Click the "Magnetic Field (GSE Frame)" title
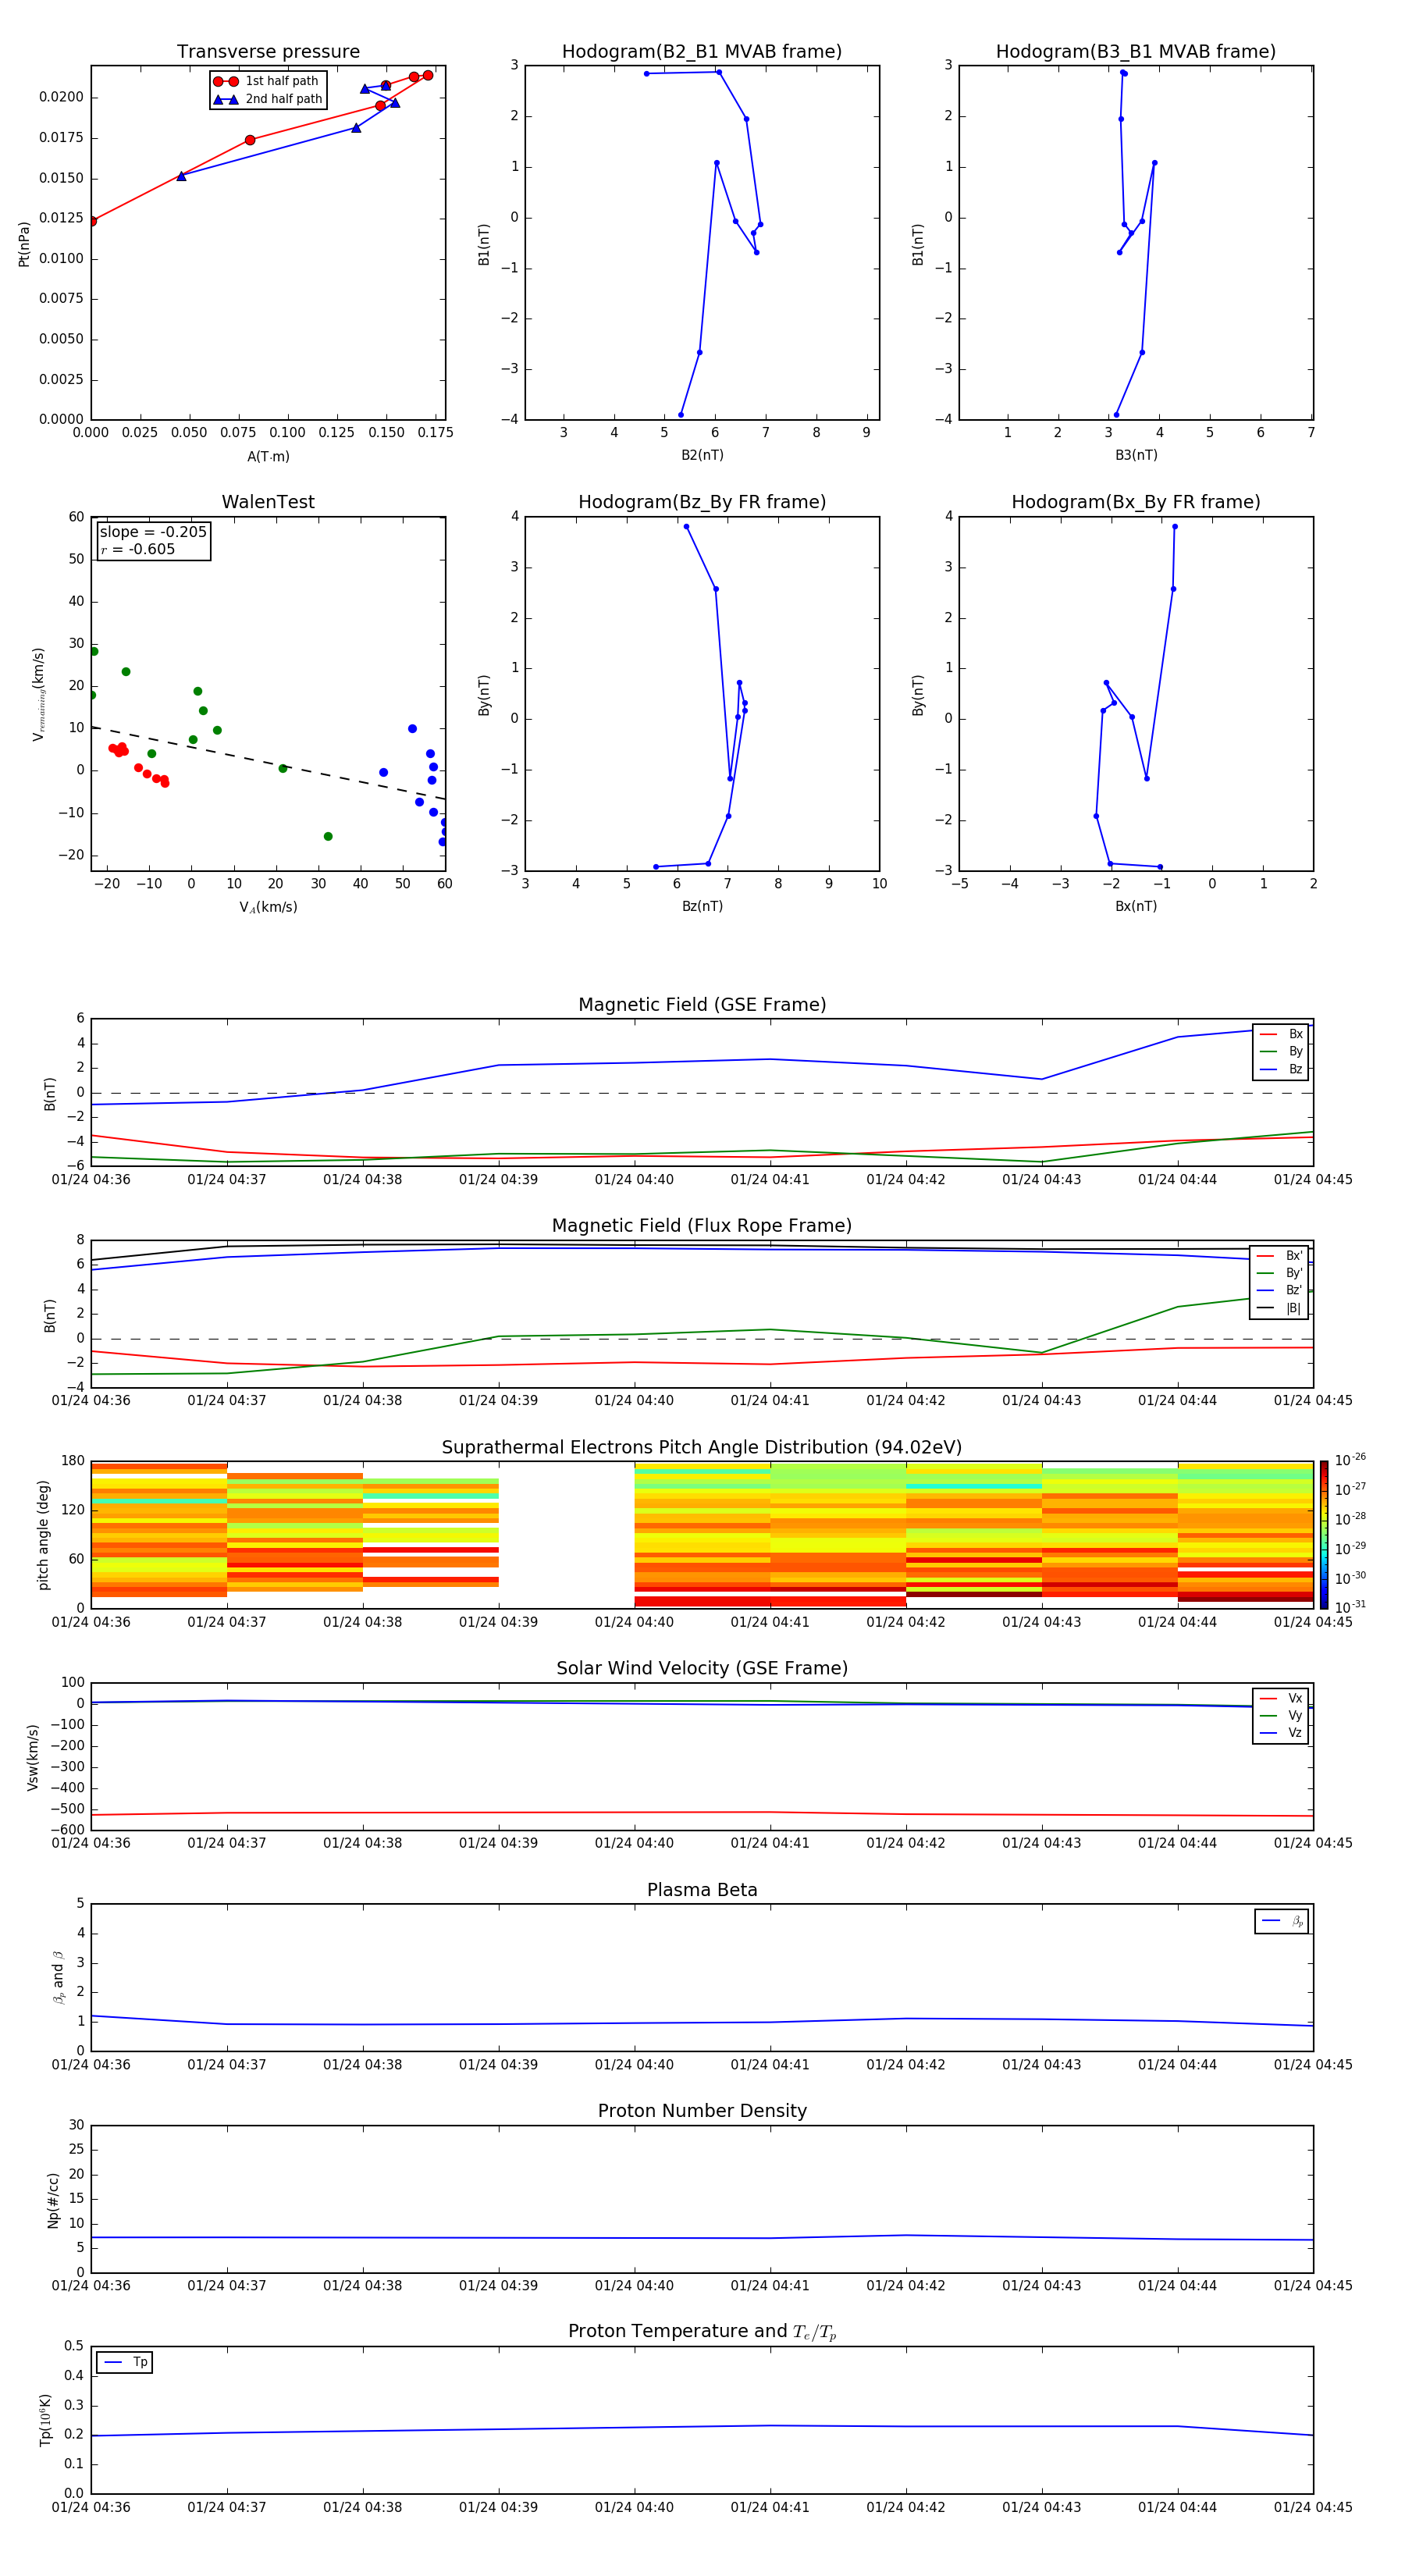This screenshot has width=1405, height=2576. (x=702, y=1005)
